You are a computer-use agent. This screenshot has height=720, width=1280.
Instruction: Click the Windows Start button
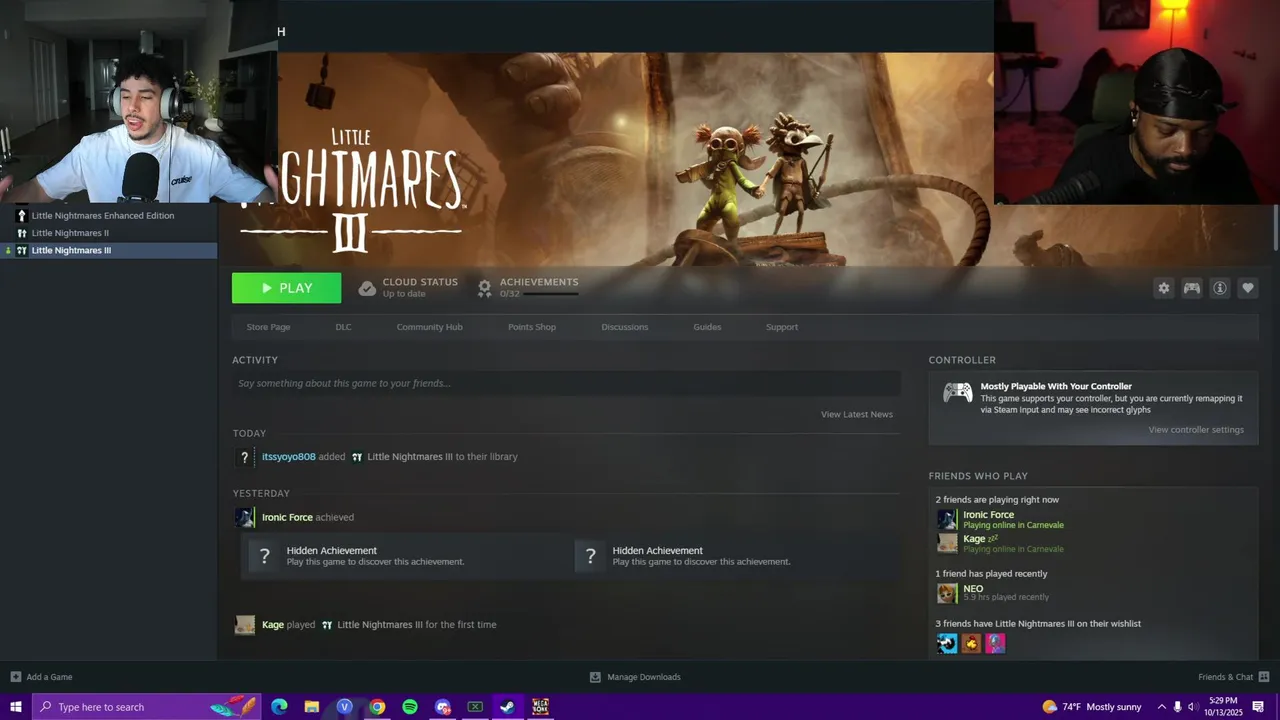tap(16, 707)
